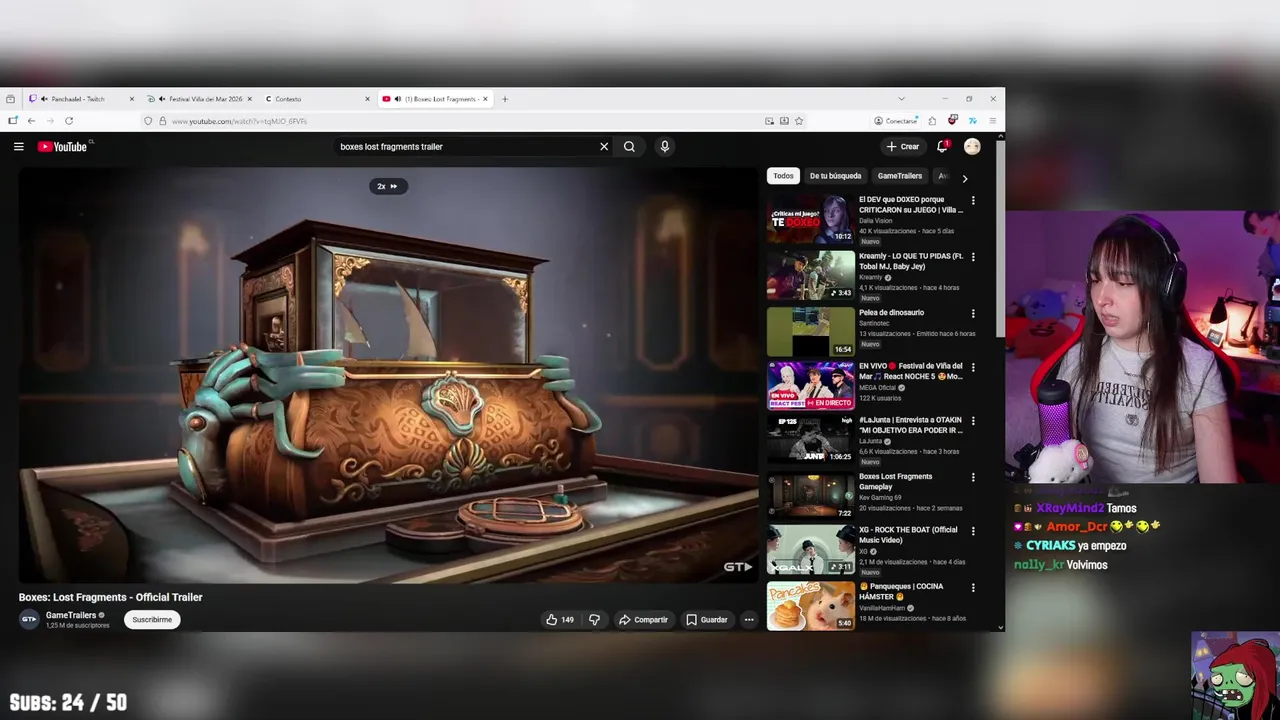
Task: Select the Todos filter chip
Action: click(783, 176)
